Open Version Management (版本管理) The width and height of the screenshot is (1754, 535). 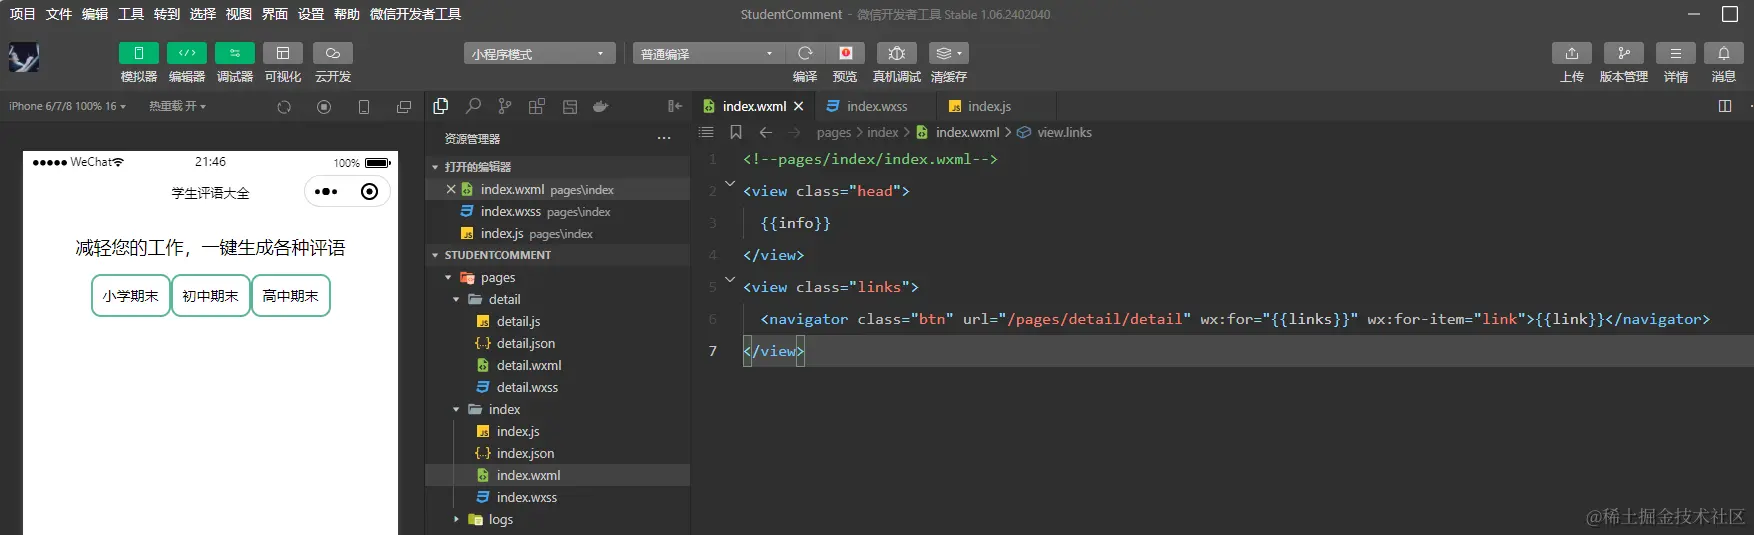(x=1623, y=53)
